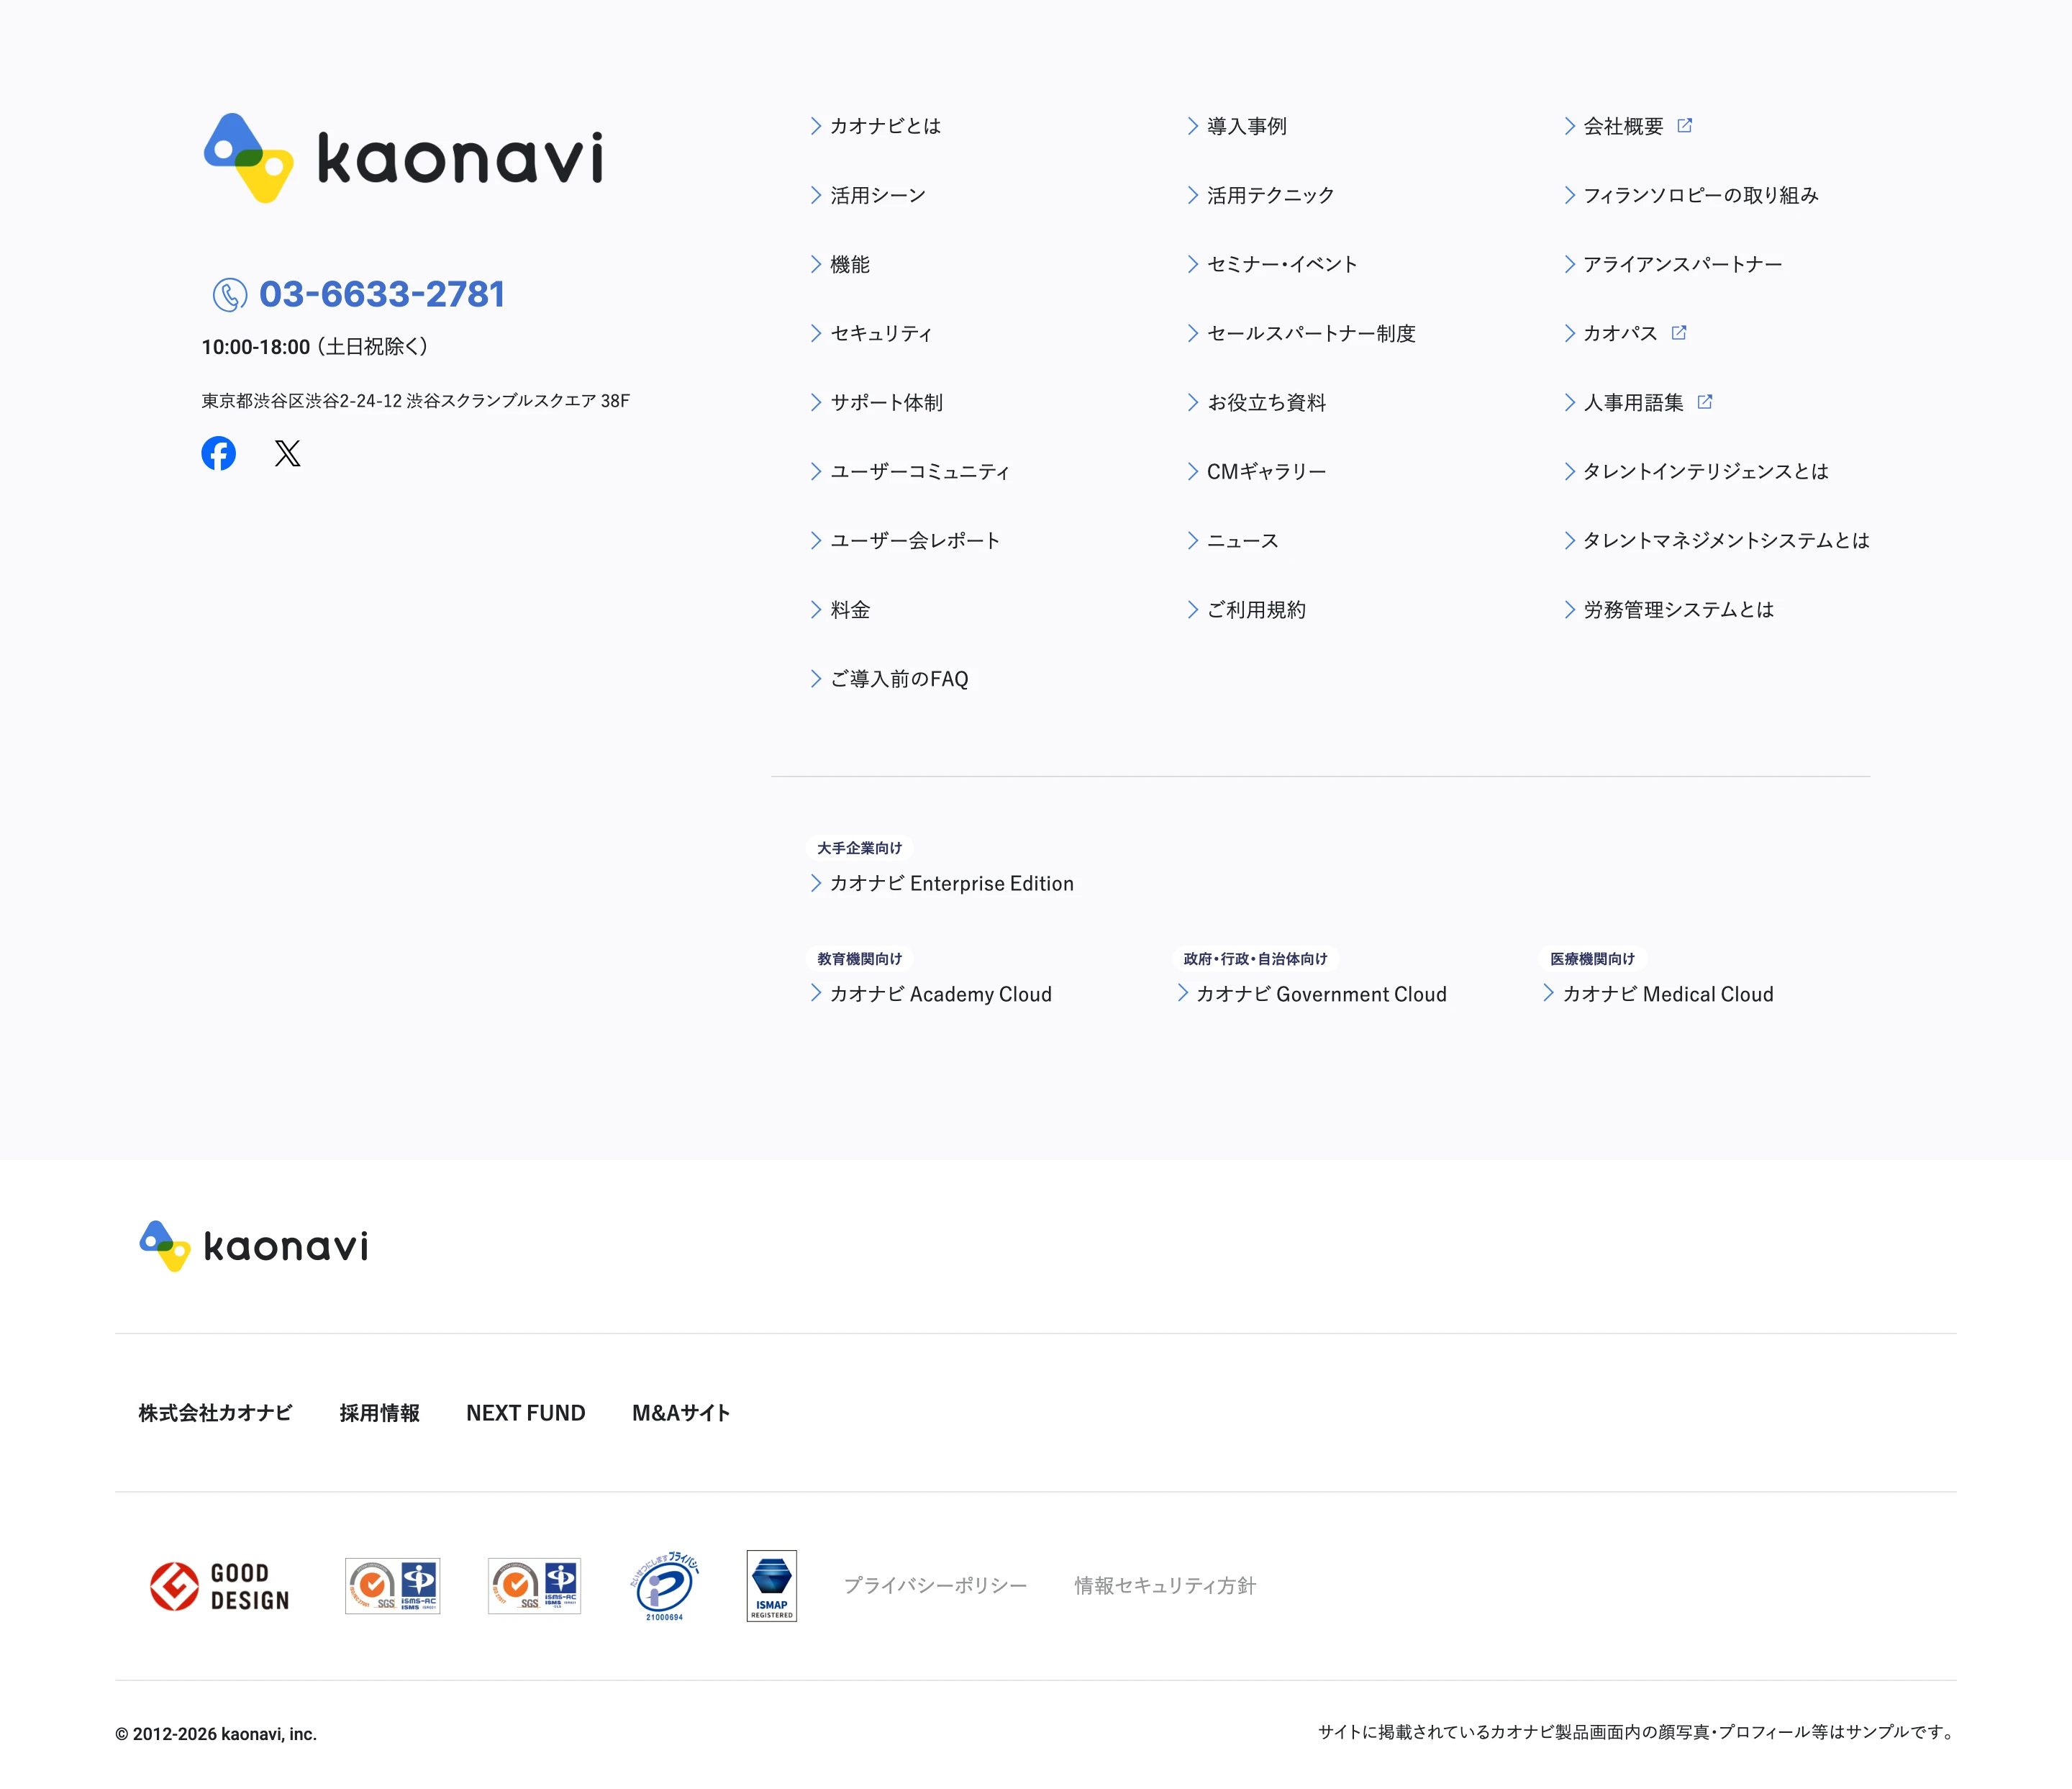This screenshot has width=2072, height=1789.
Task: Open カオナビ Government Cloud link
Action: (x=1321, y=994)
